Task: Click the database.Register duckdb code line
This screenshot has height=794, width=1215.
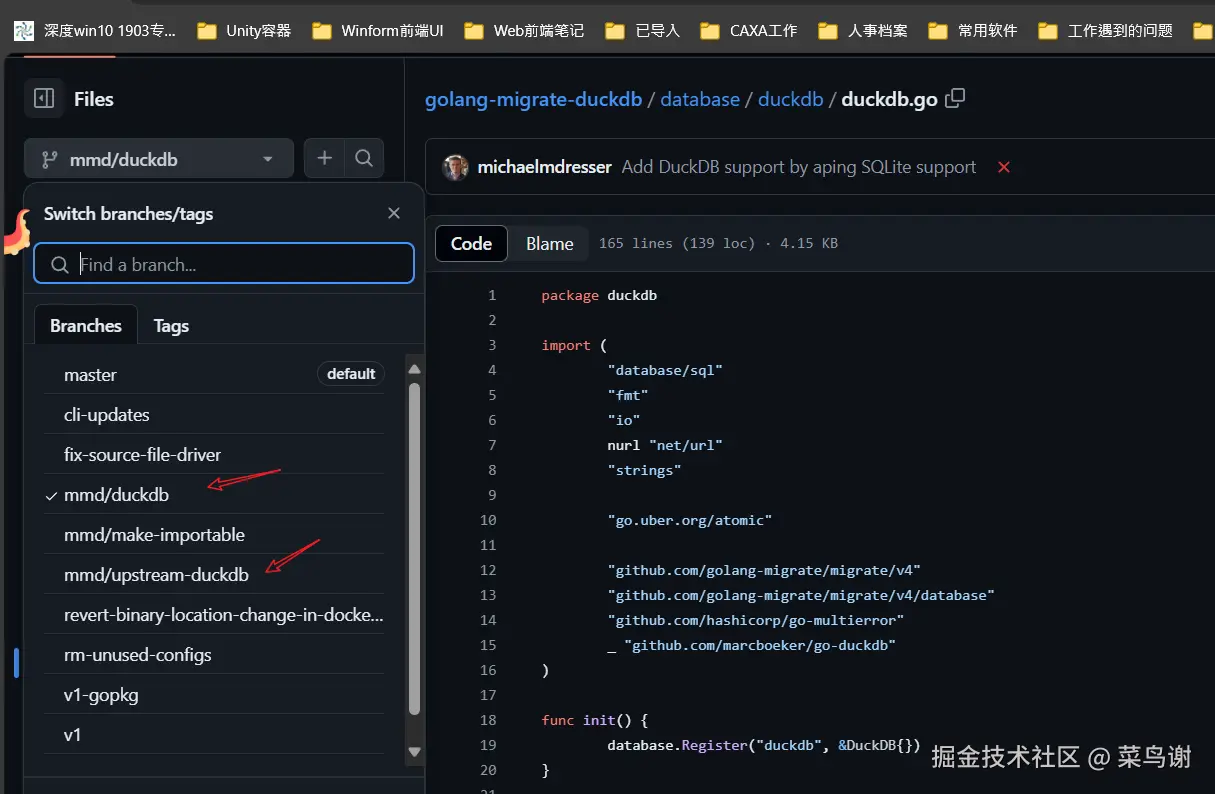Action: (x=763, y=745)
